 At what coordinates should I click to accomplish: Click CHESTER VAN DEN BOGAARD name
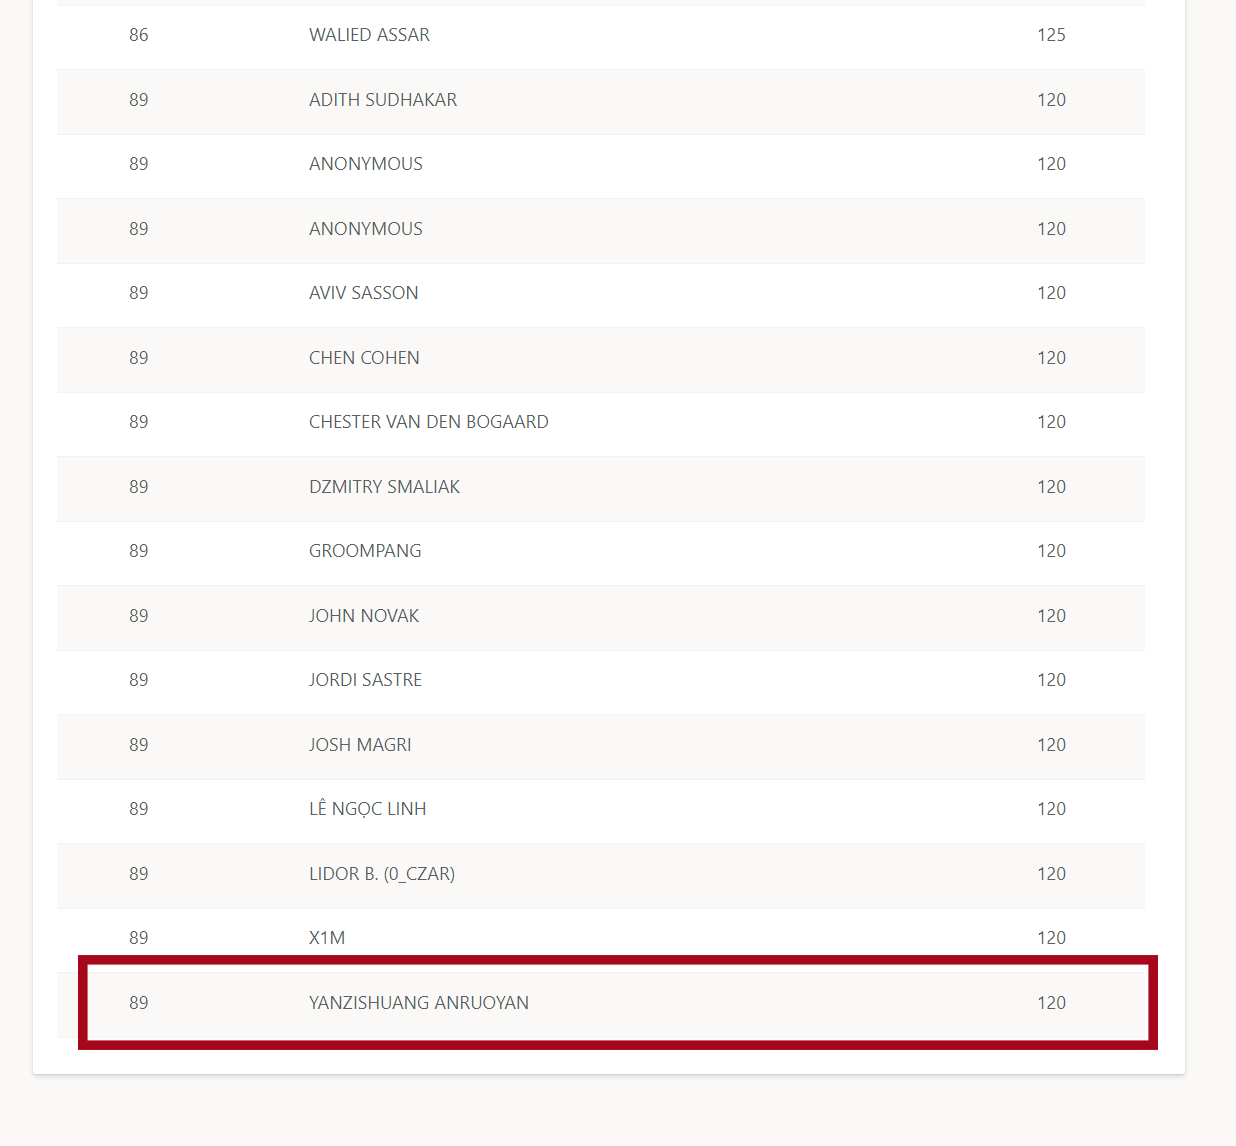coord(428,422)
